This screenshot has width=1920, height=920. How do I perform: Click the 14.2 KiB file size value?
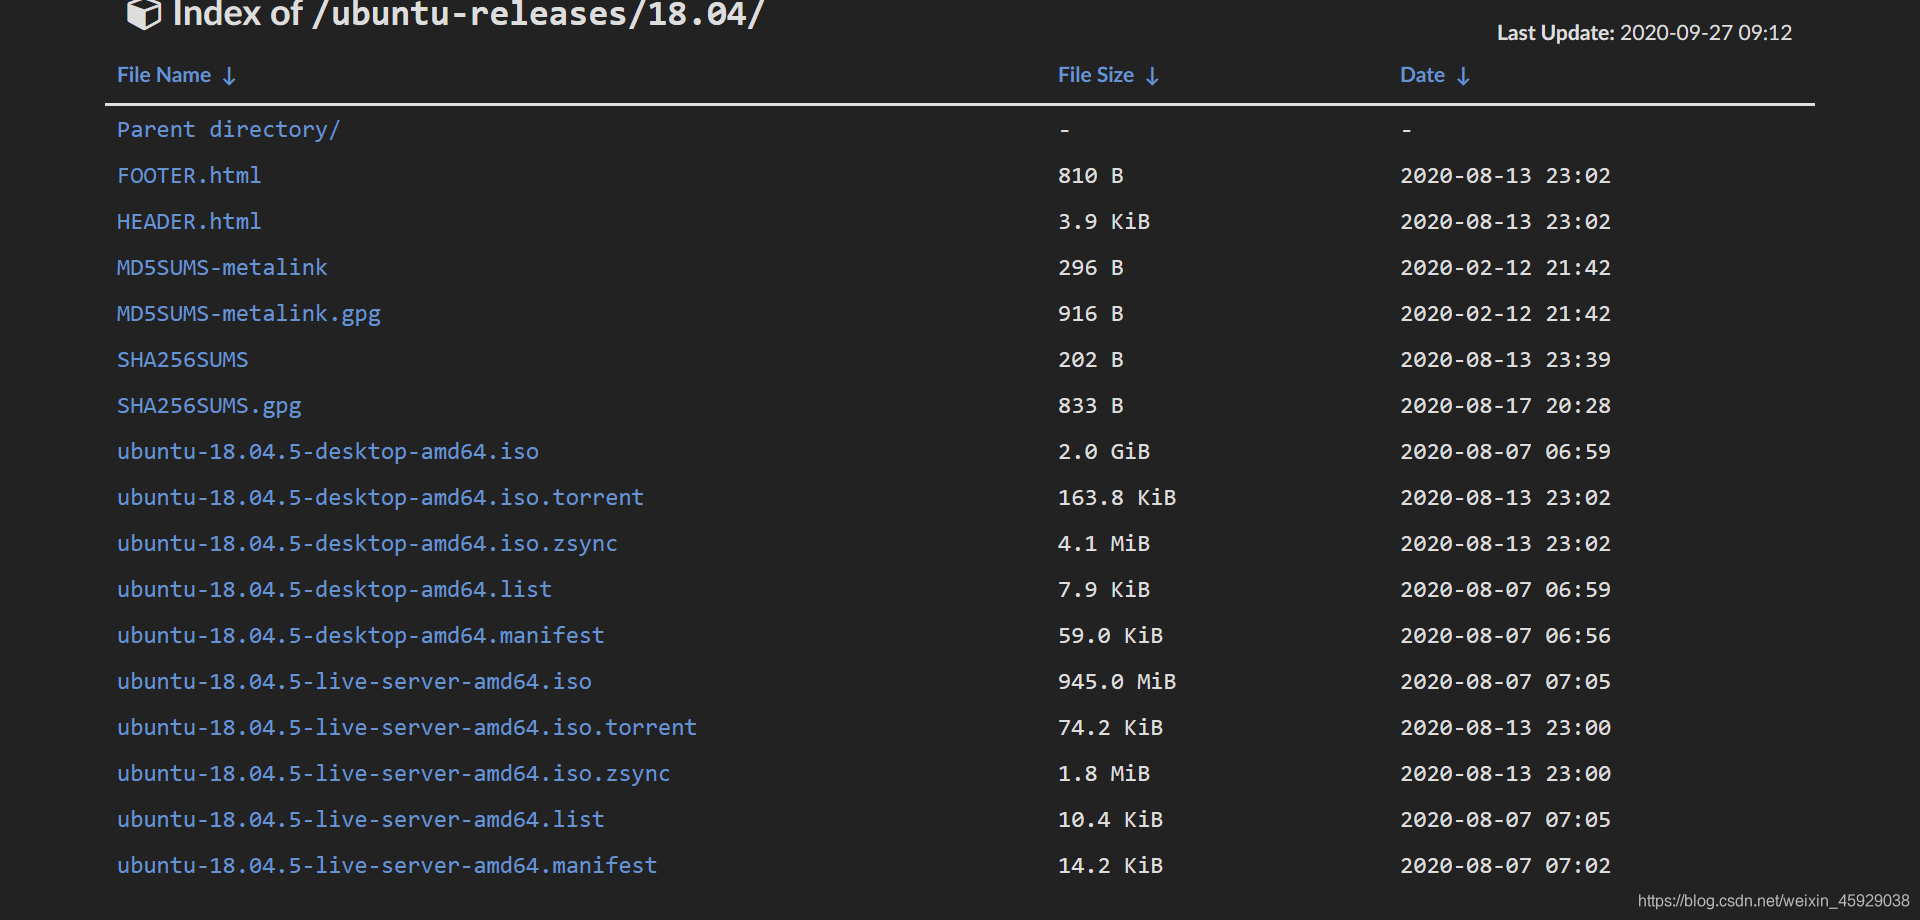[x=1111, y=866]
